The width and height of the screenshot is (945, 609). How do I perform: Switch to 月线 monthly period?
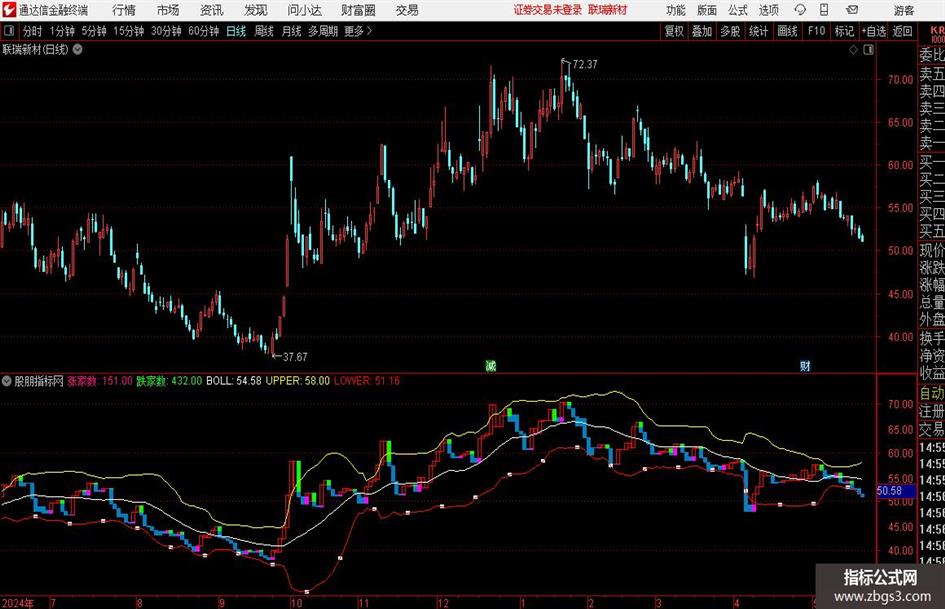(291, 31)
